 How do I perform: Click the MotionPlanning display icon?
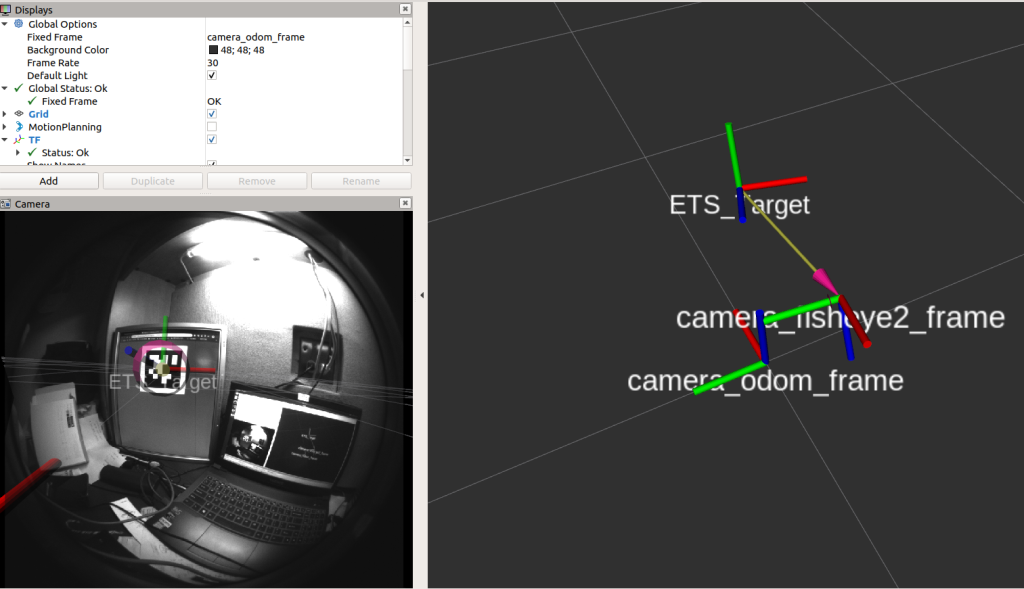click(19, 127)
